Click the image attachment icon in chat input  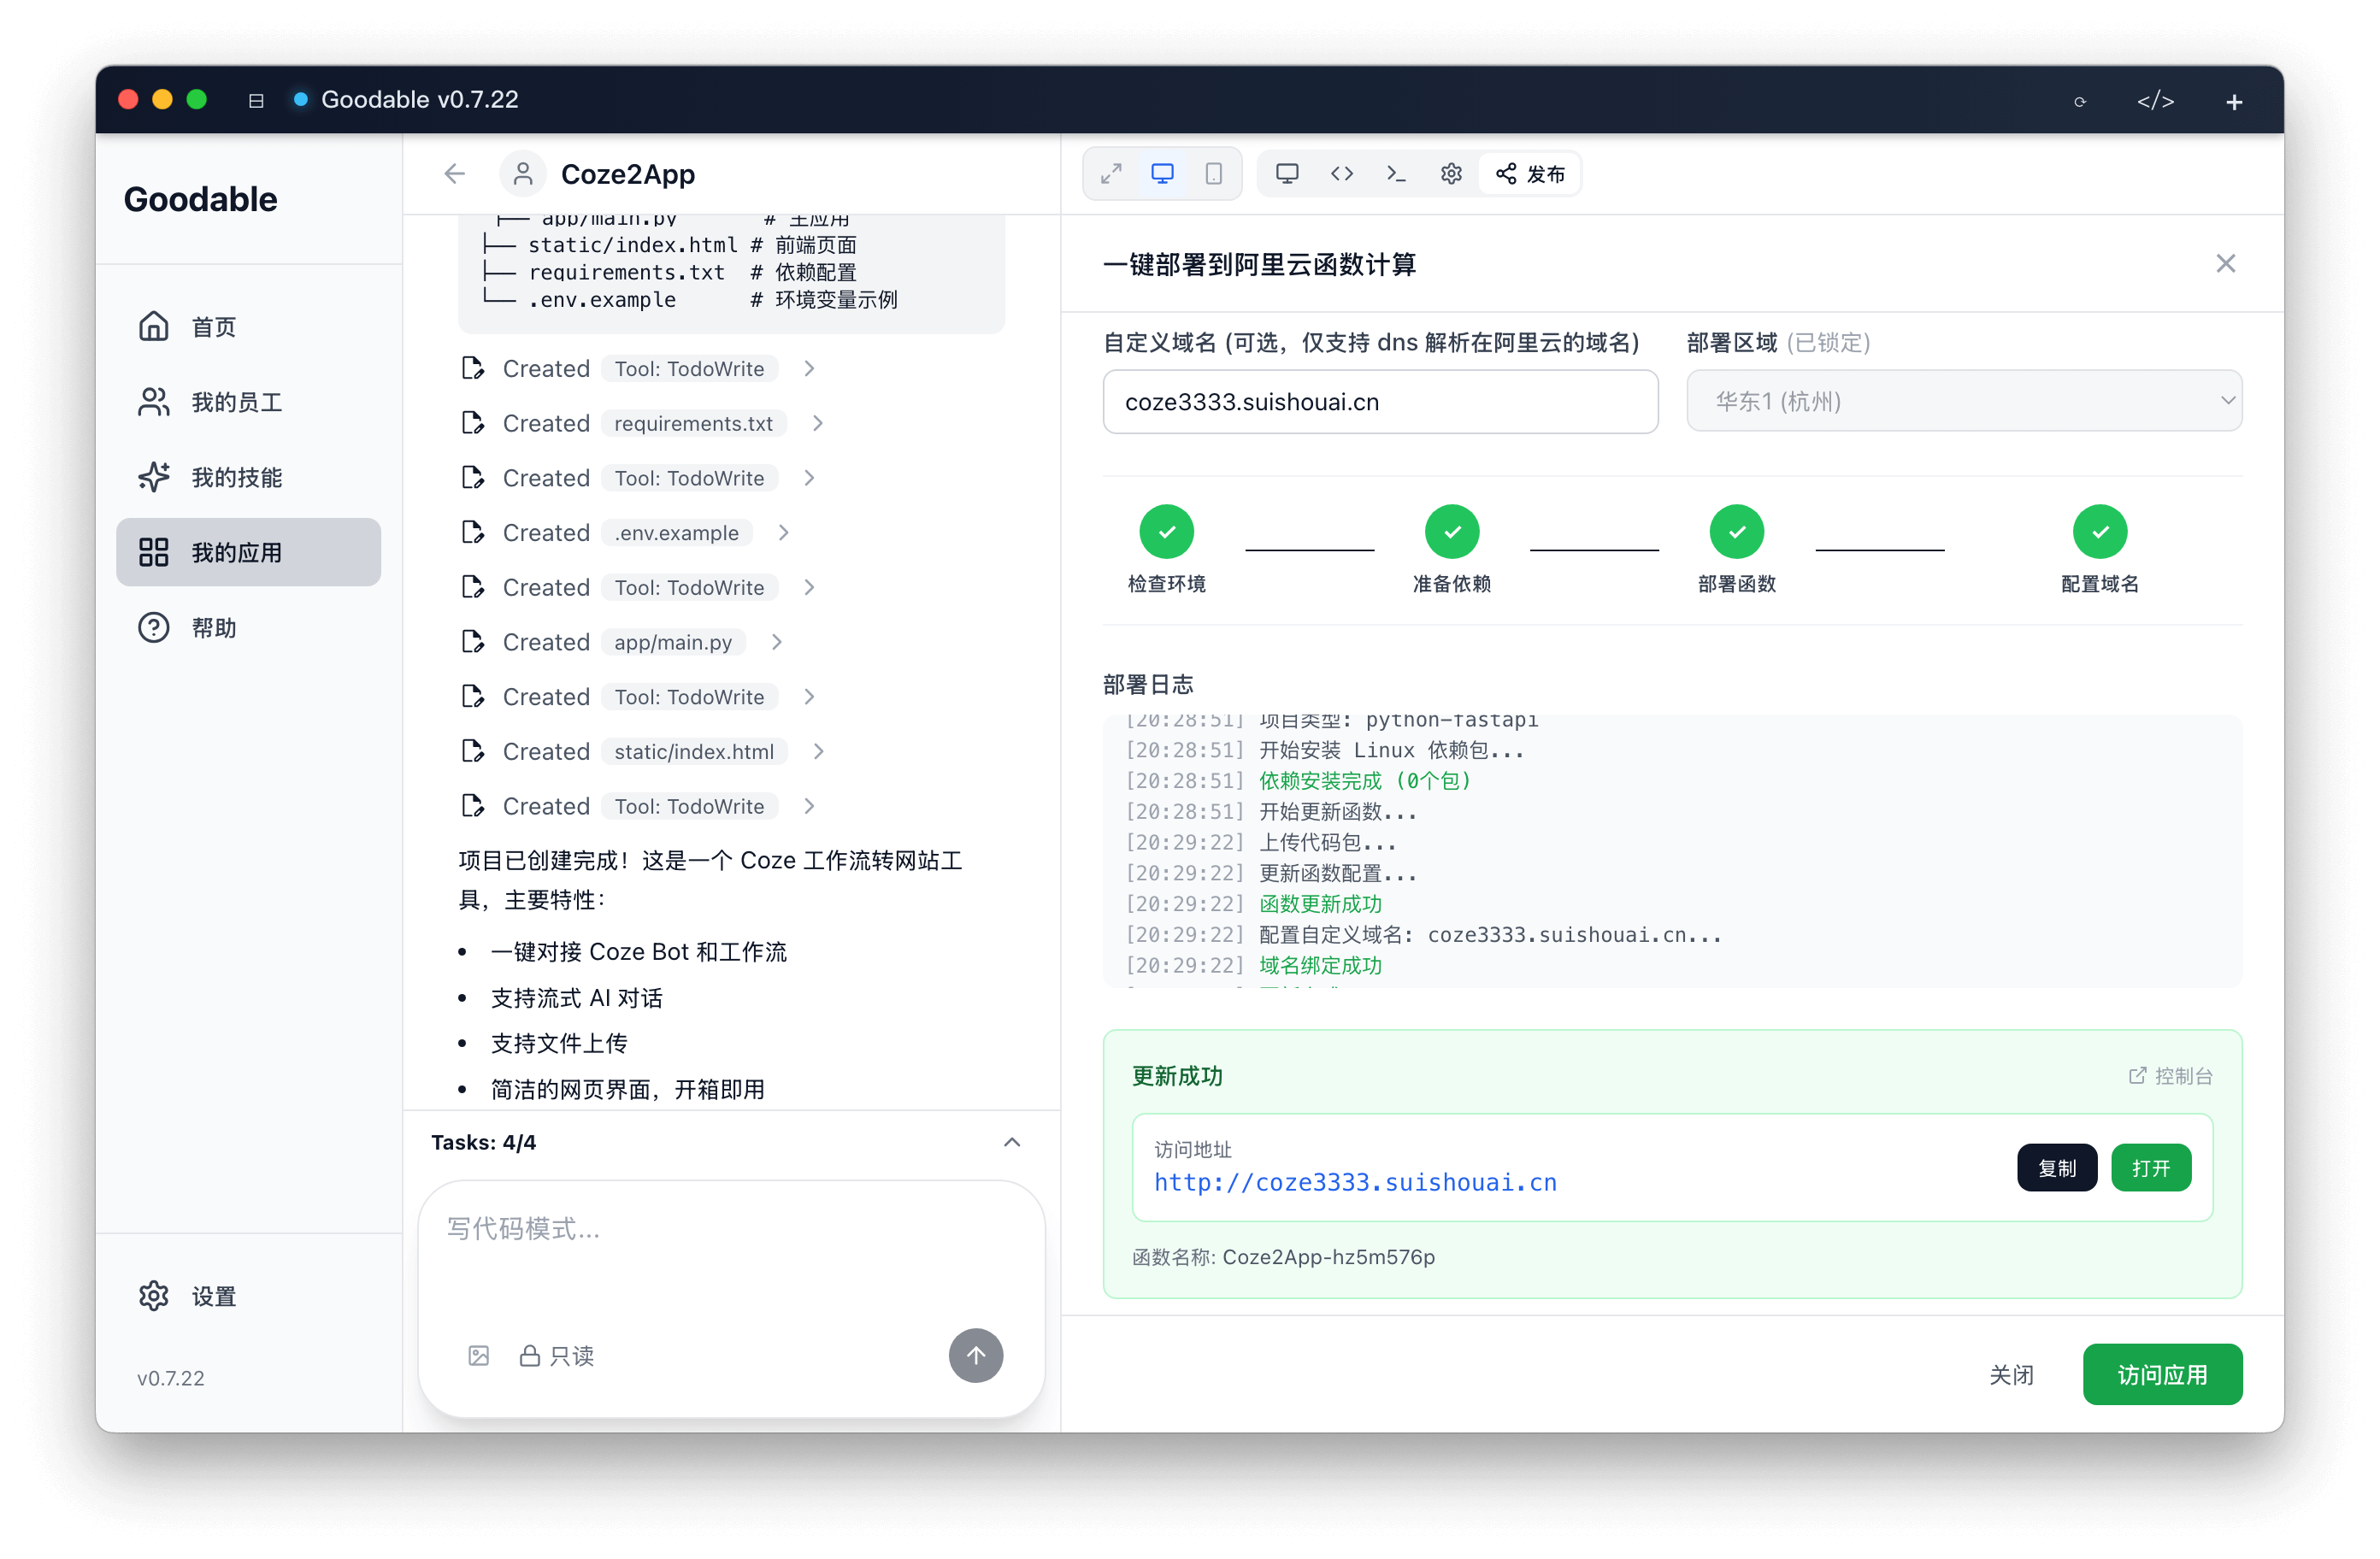479,1355
